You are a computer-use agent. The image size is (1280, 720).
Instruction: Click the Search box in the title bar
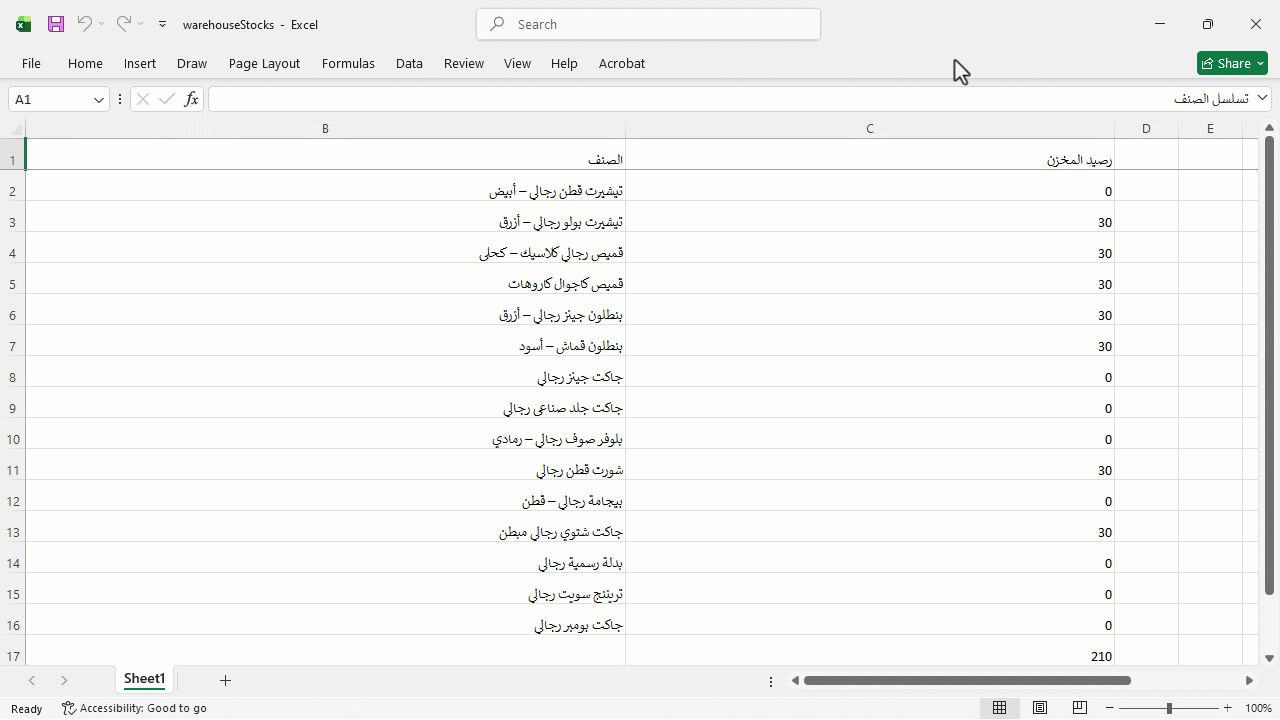click(649, 24)
